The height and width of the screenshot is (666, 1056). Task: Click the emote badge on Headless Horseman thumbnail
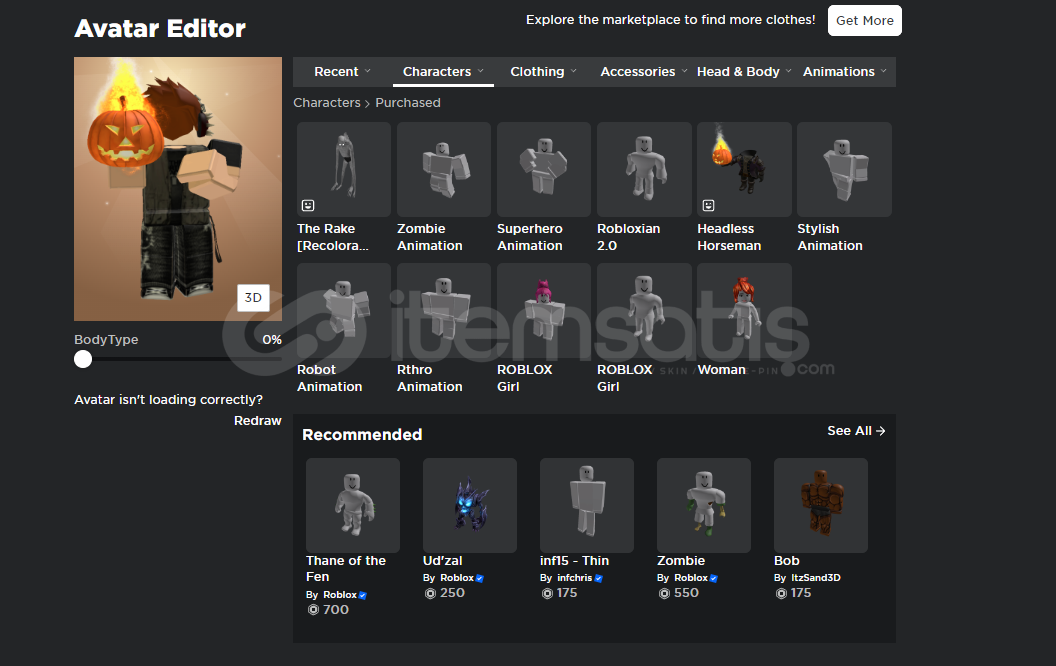[708, 205]
